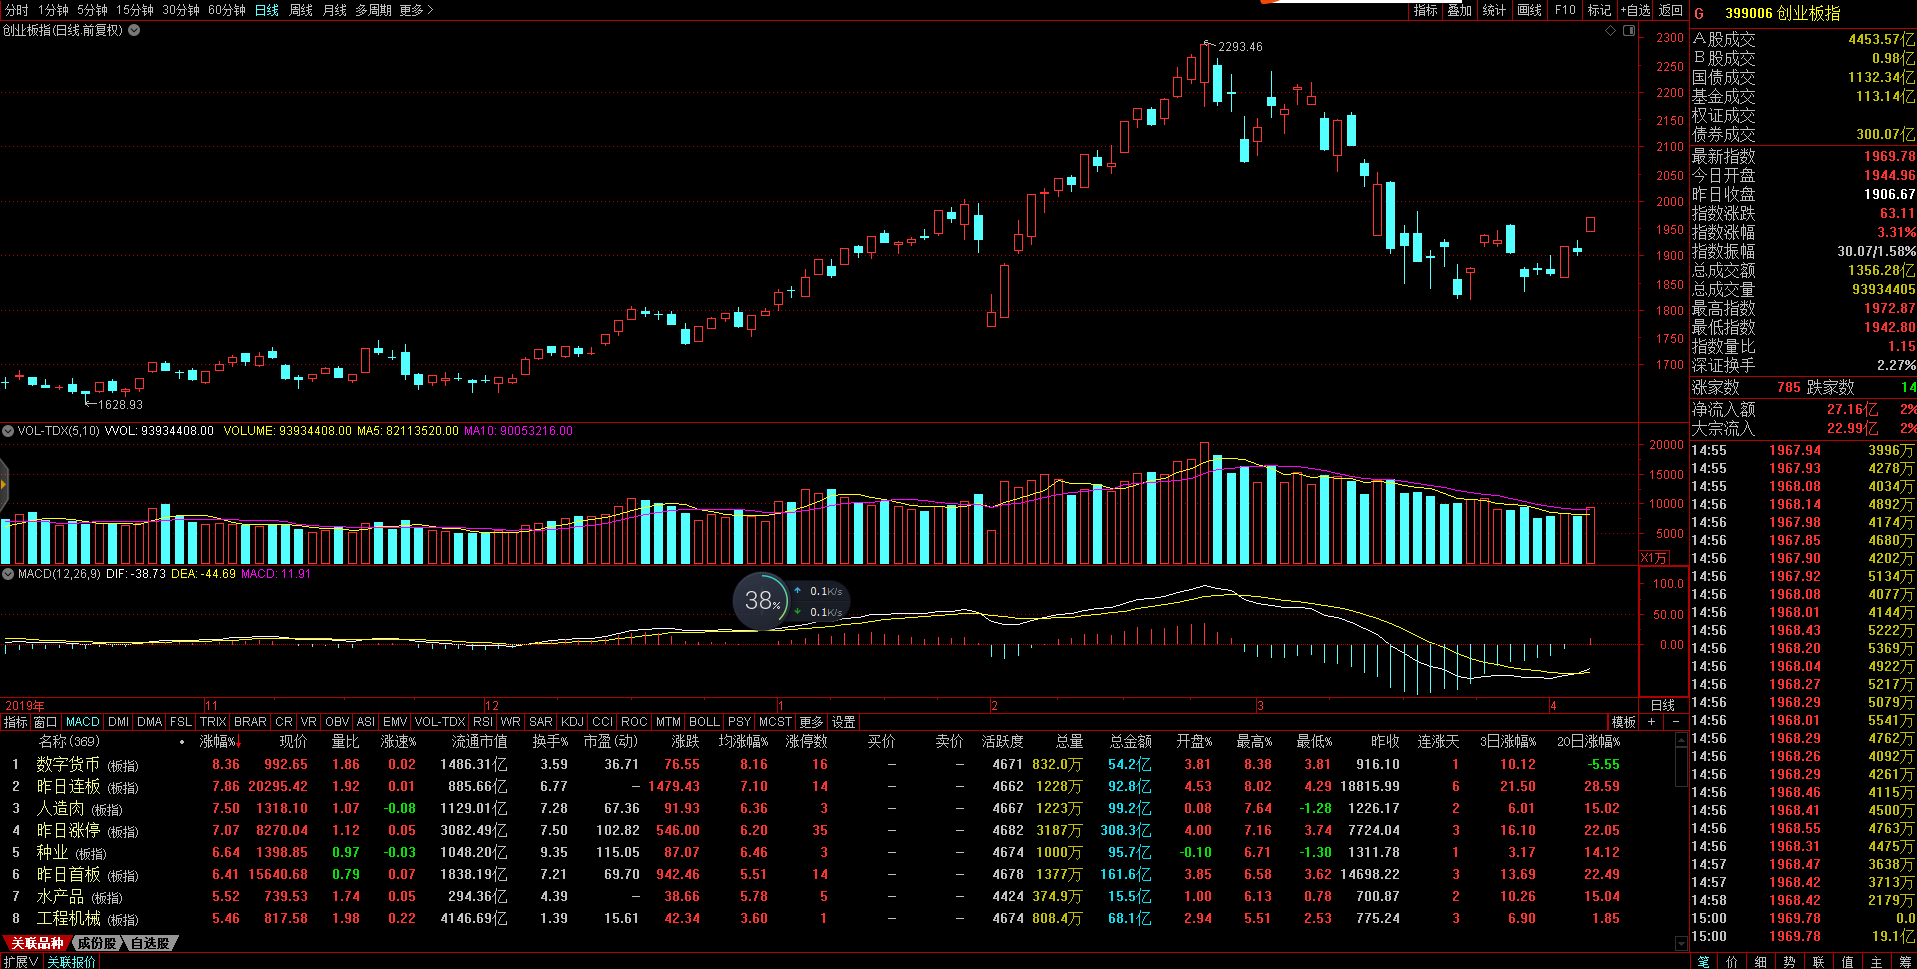Click the X1万 volume unit label
The height and width of the screenshot is (969, 1917).
(x=1654, y=558)
